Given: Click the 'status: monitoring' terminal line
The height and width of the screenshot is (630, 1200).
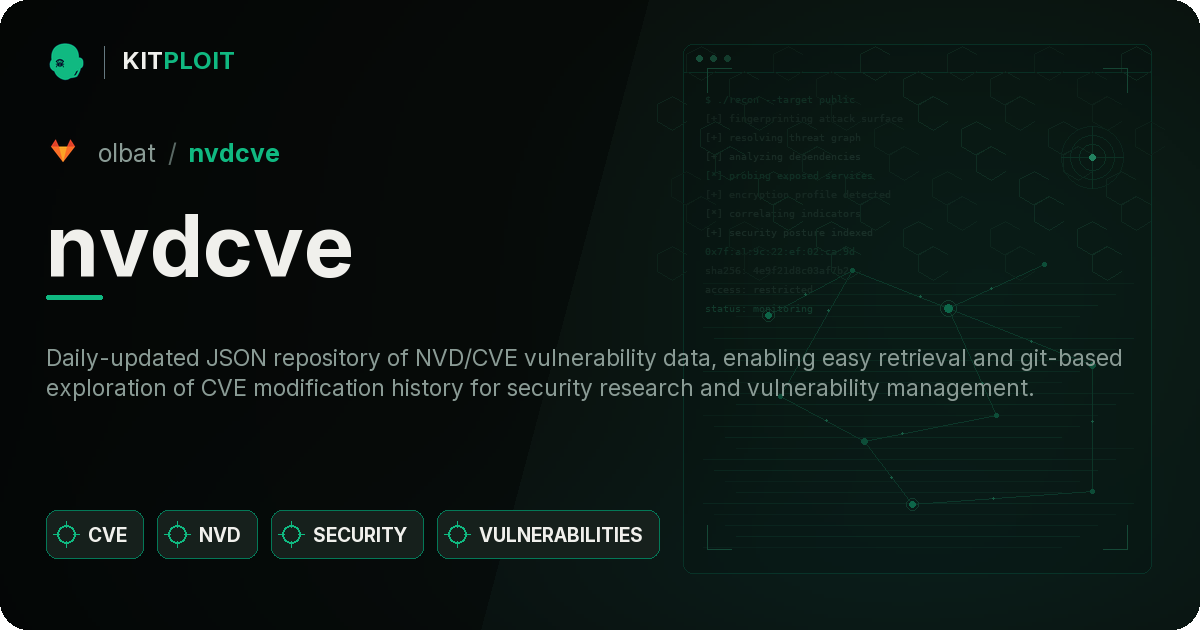Looking at the screenshot, I should tap(759, 309).
